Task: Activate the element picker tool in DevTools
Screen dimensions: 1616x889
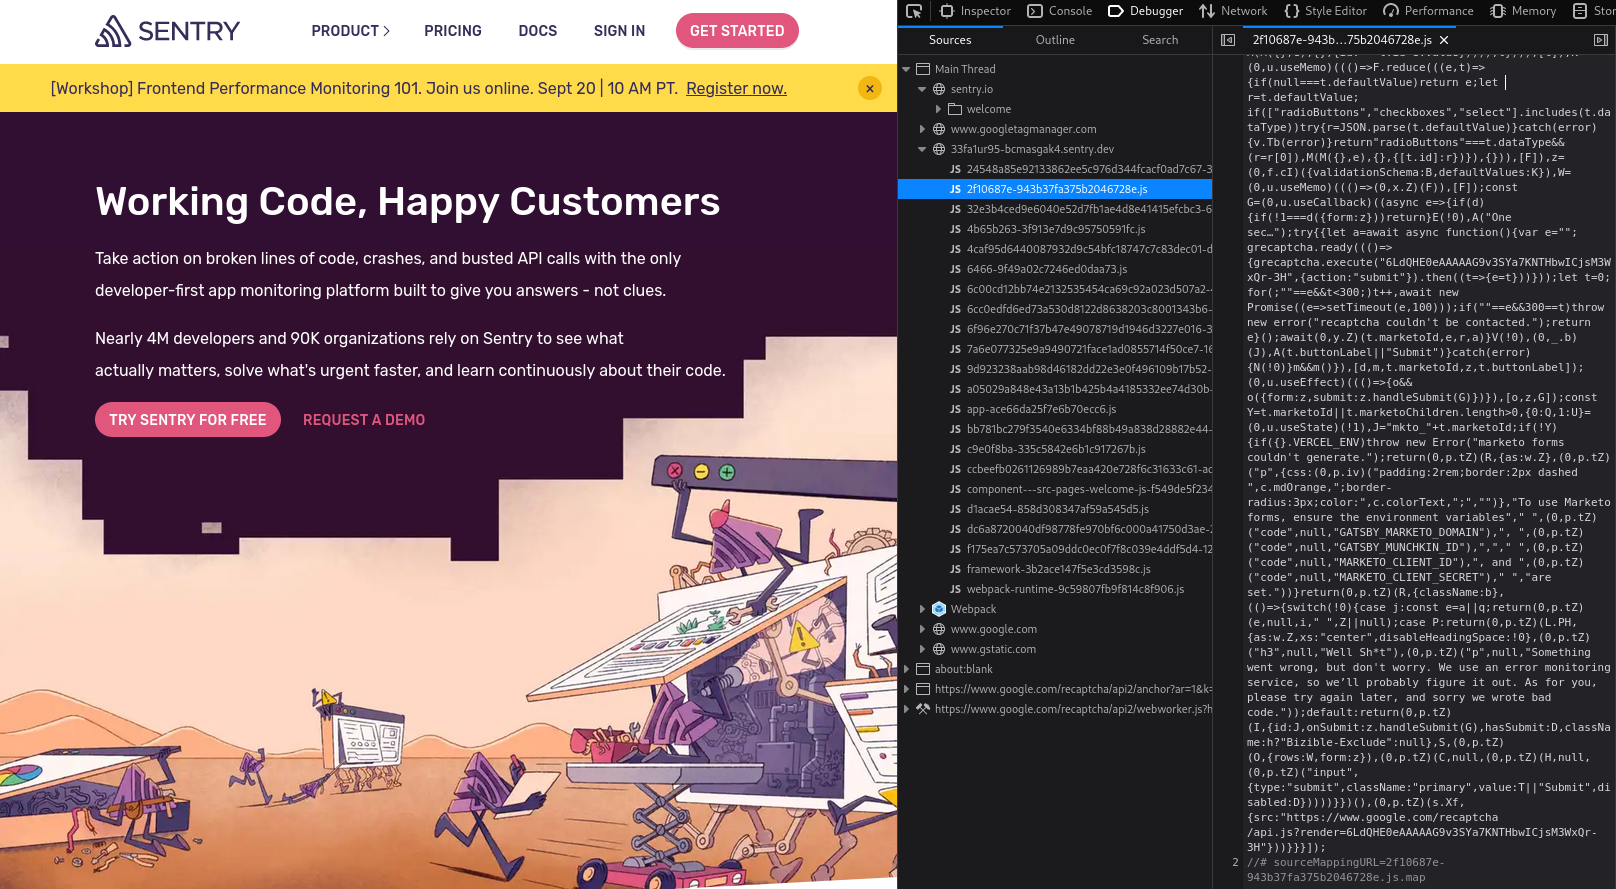Action: click(913, 11)
